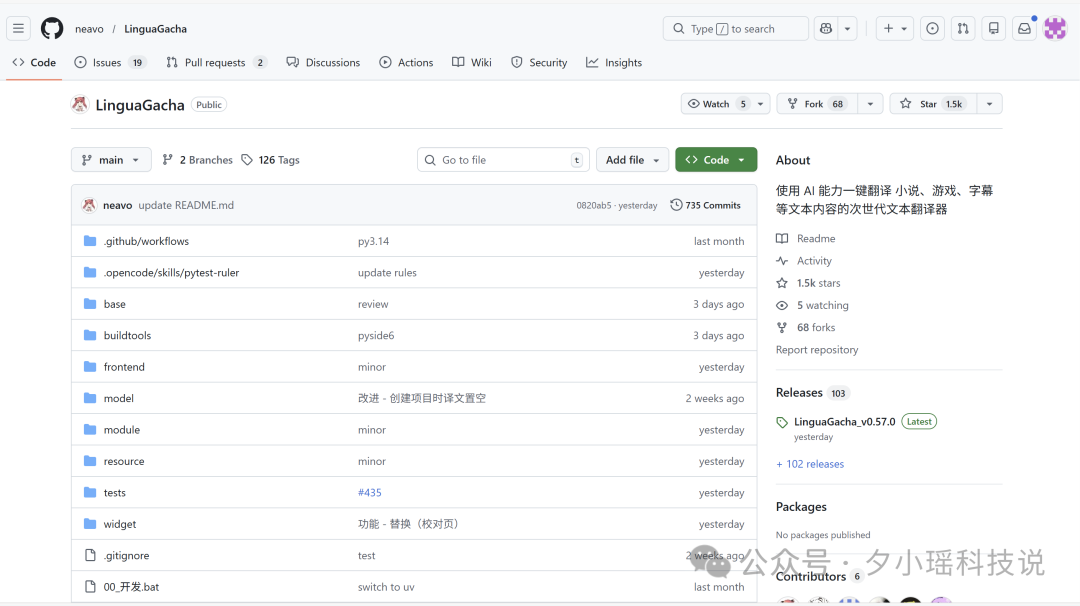Click the GitHub logo home icon
The height and width of the screenshot is (606, 1080).
(52, 28)
